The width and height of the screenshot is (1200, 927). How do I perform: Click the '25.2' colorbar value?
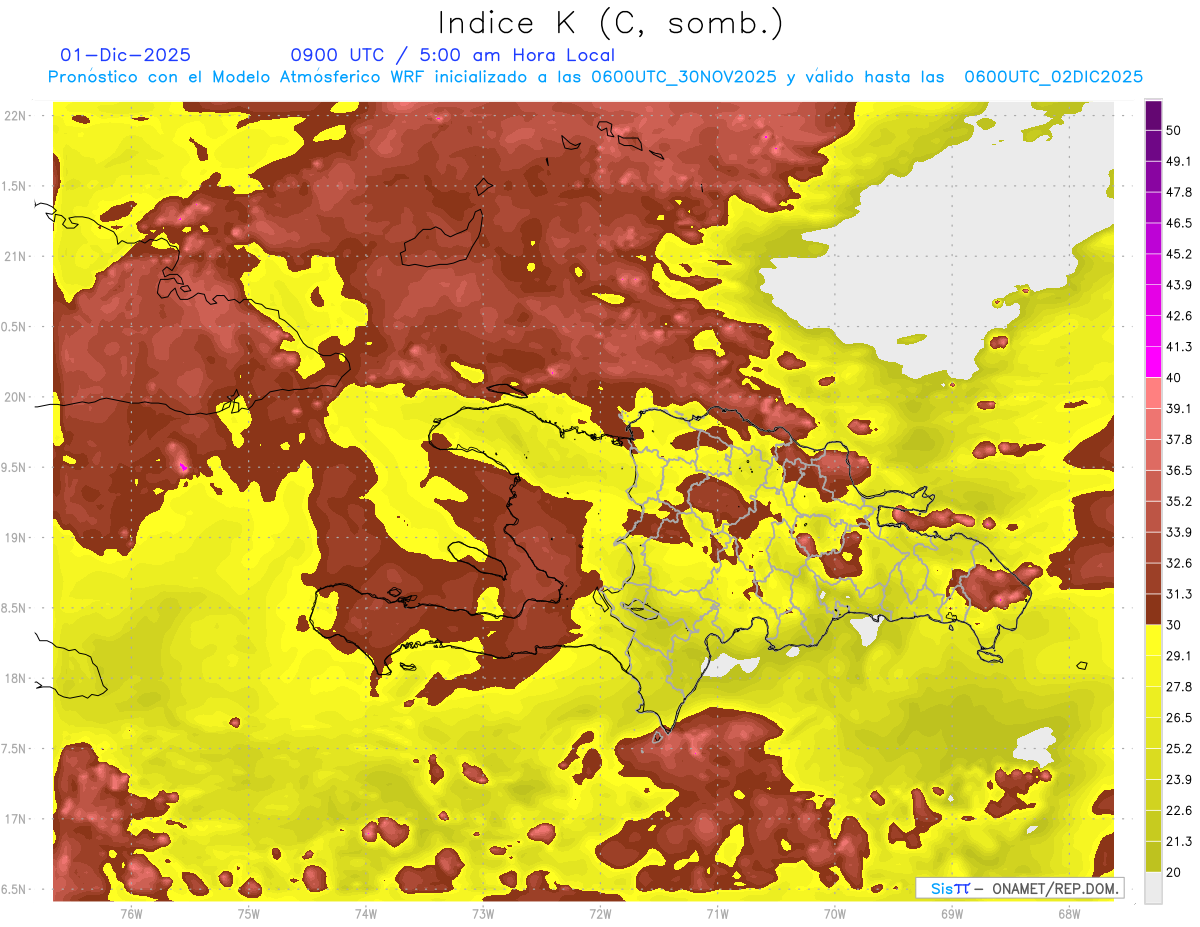[1179, 748]
